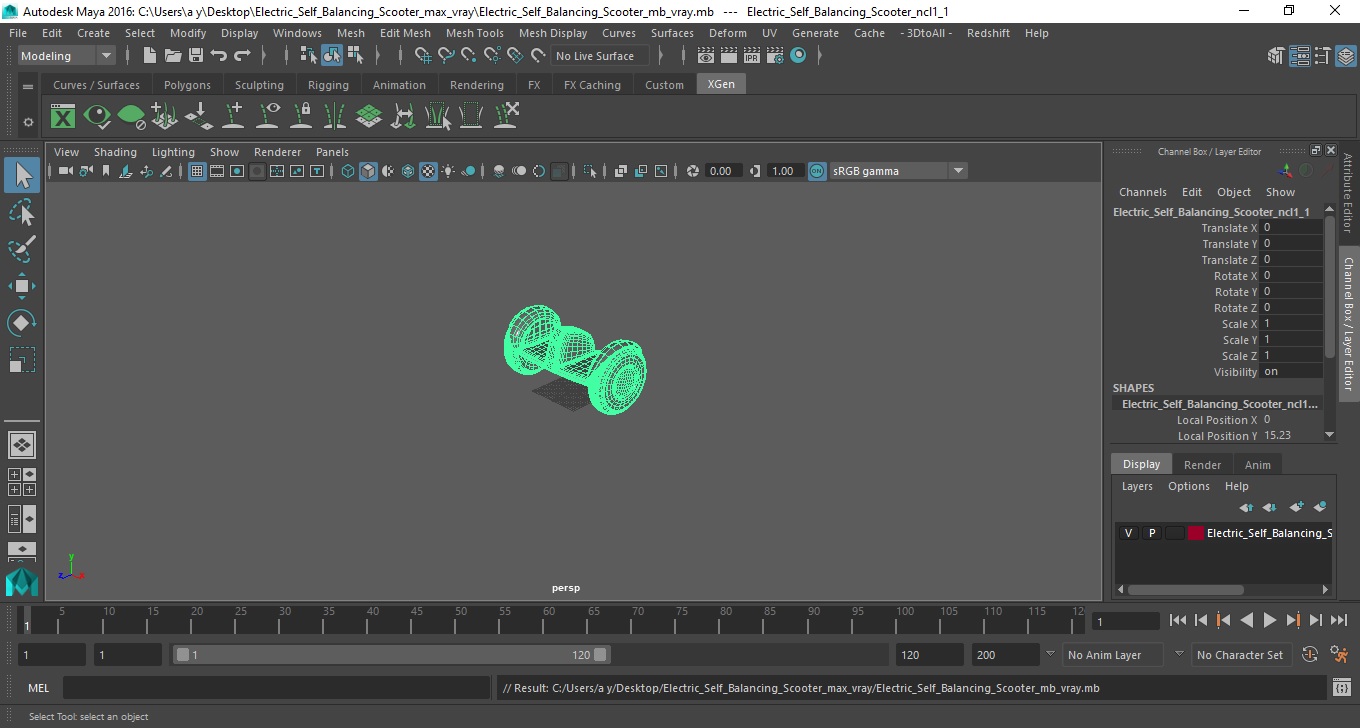This screenshot has height=728, width=1360.
Task: Switch to the Polygons shelf tab
Action: 187,85
